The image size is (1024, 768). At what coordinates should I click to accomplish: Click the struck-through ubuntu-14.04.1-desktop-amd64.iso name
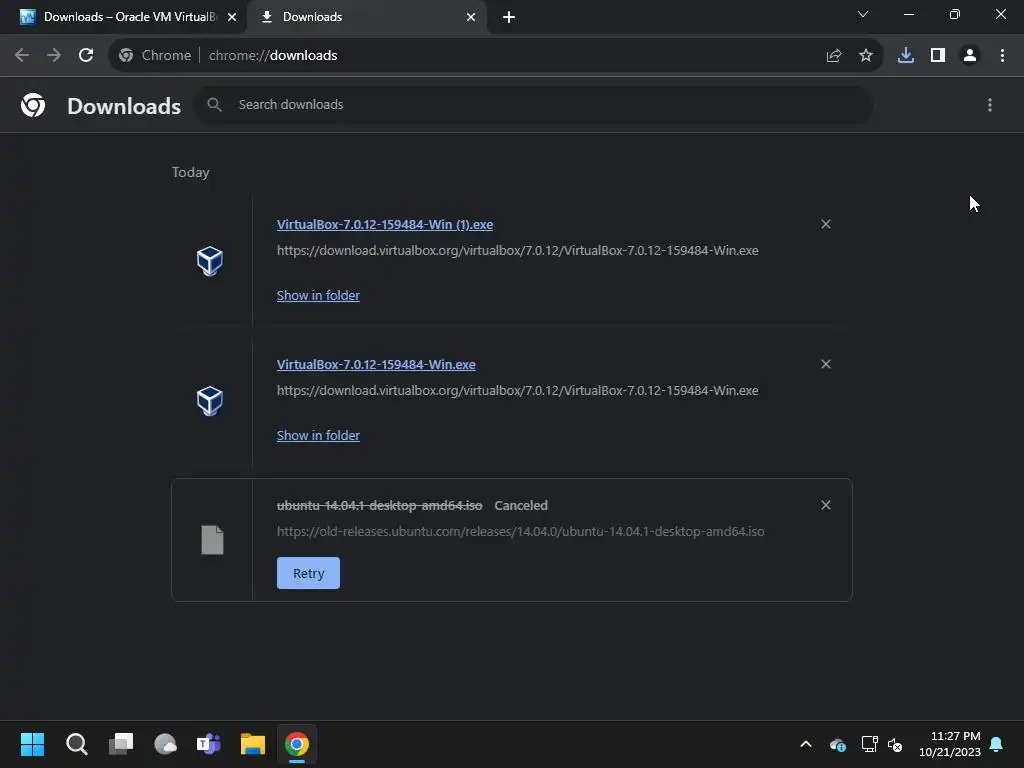(379, 505)
